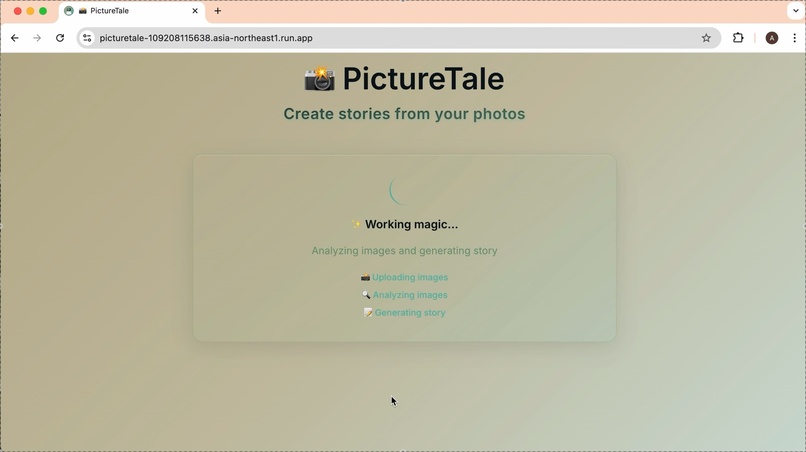Open the browser extensions puzzle icon
This screenshot has height=452, width=806.
point(738,38)
